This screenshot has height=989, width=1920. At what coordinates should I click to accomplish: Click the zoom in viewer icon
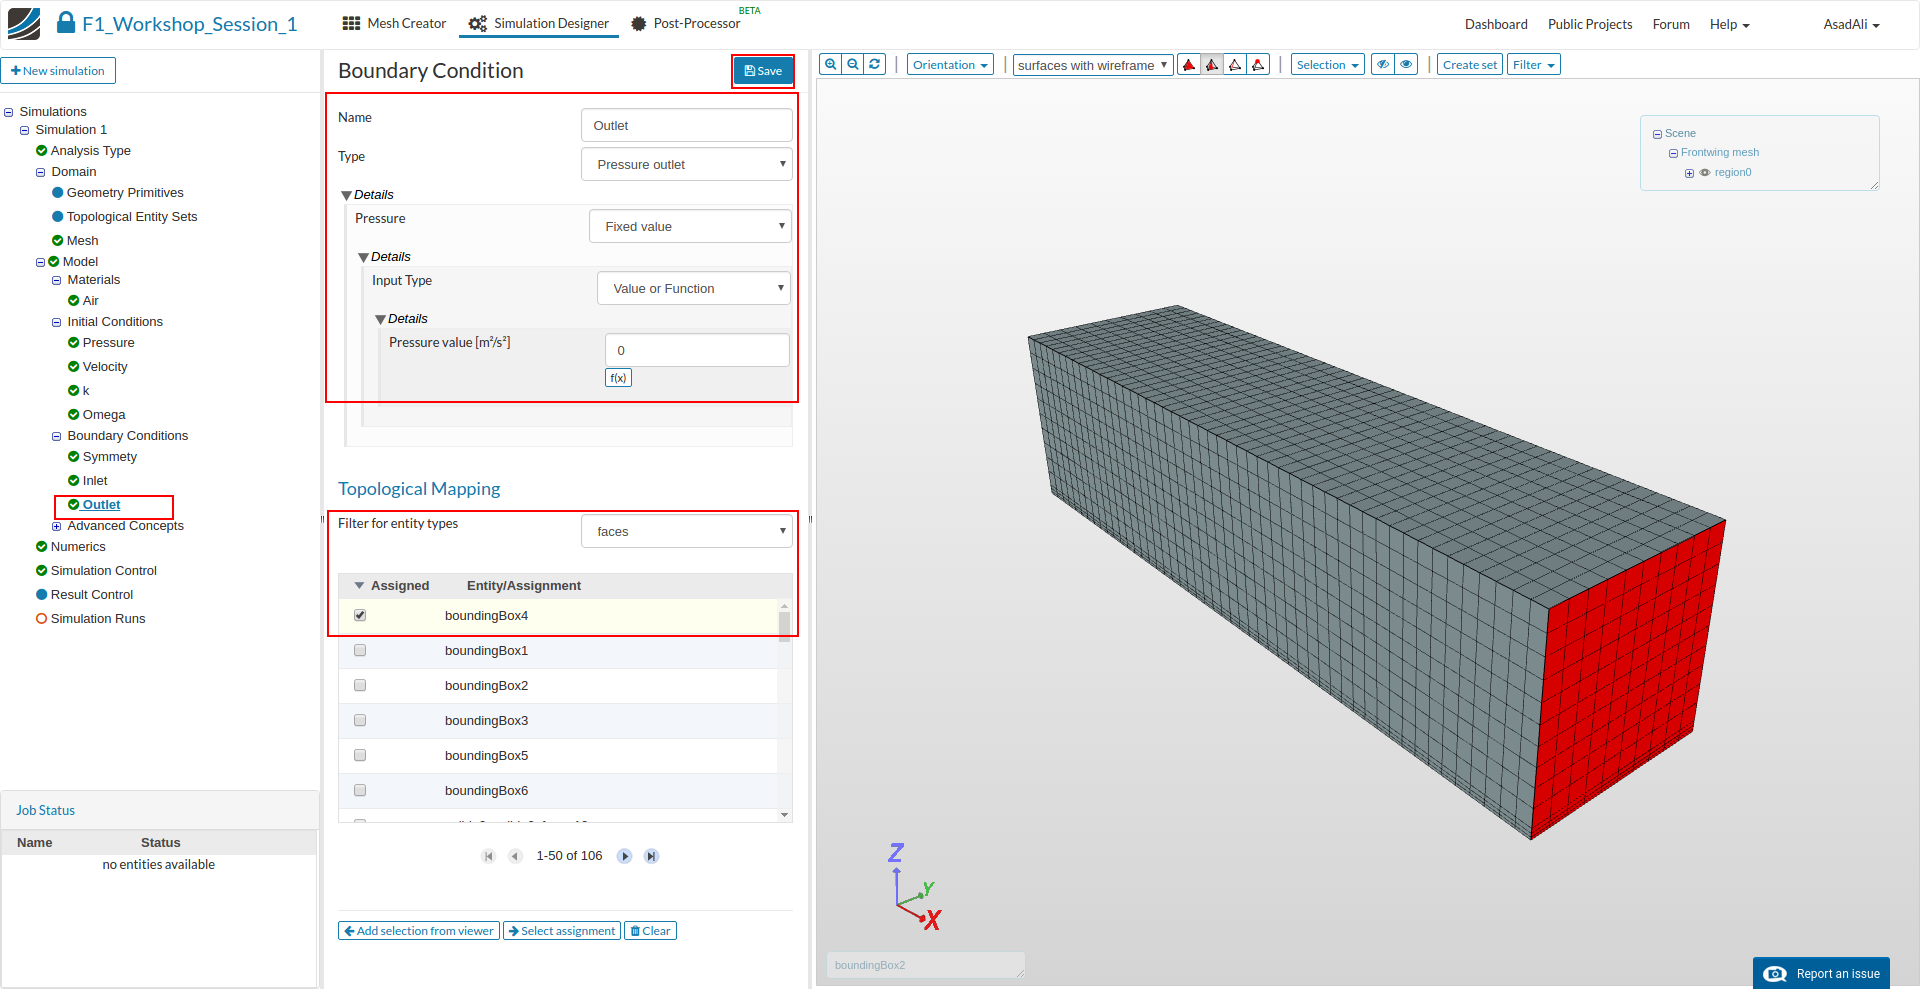click(830, 65)
